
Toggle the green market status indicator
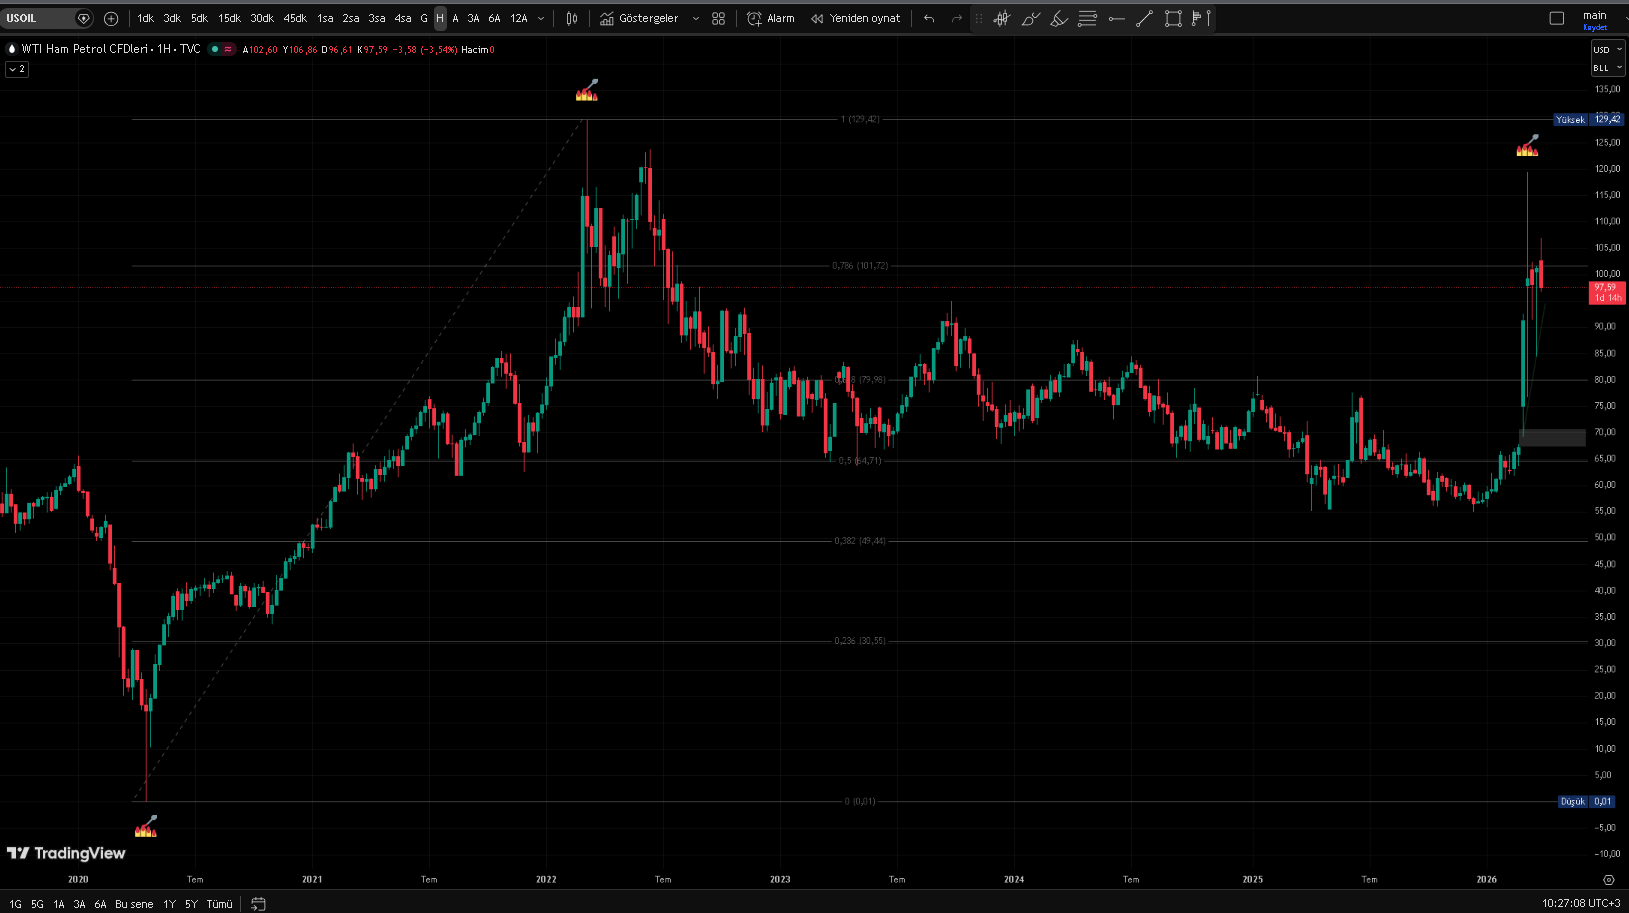(x=215, y=49)
